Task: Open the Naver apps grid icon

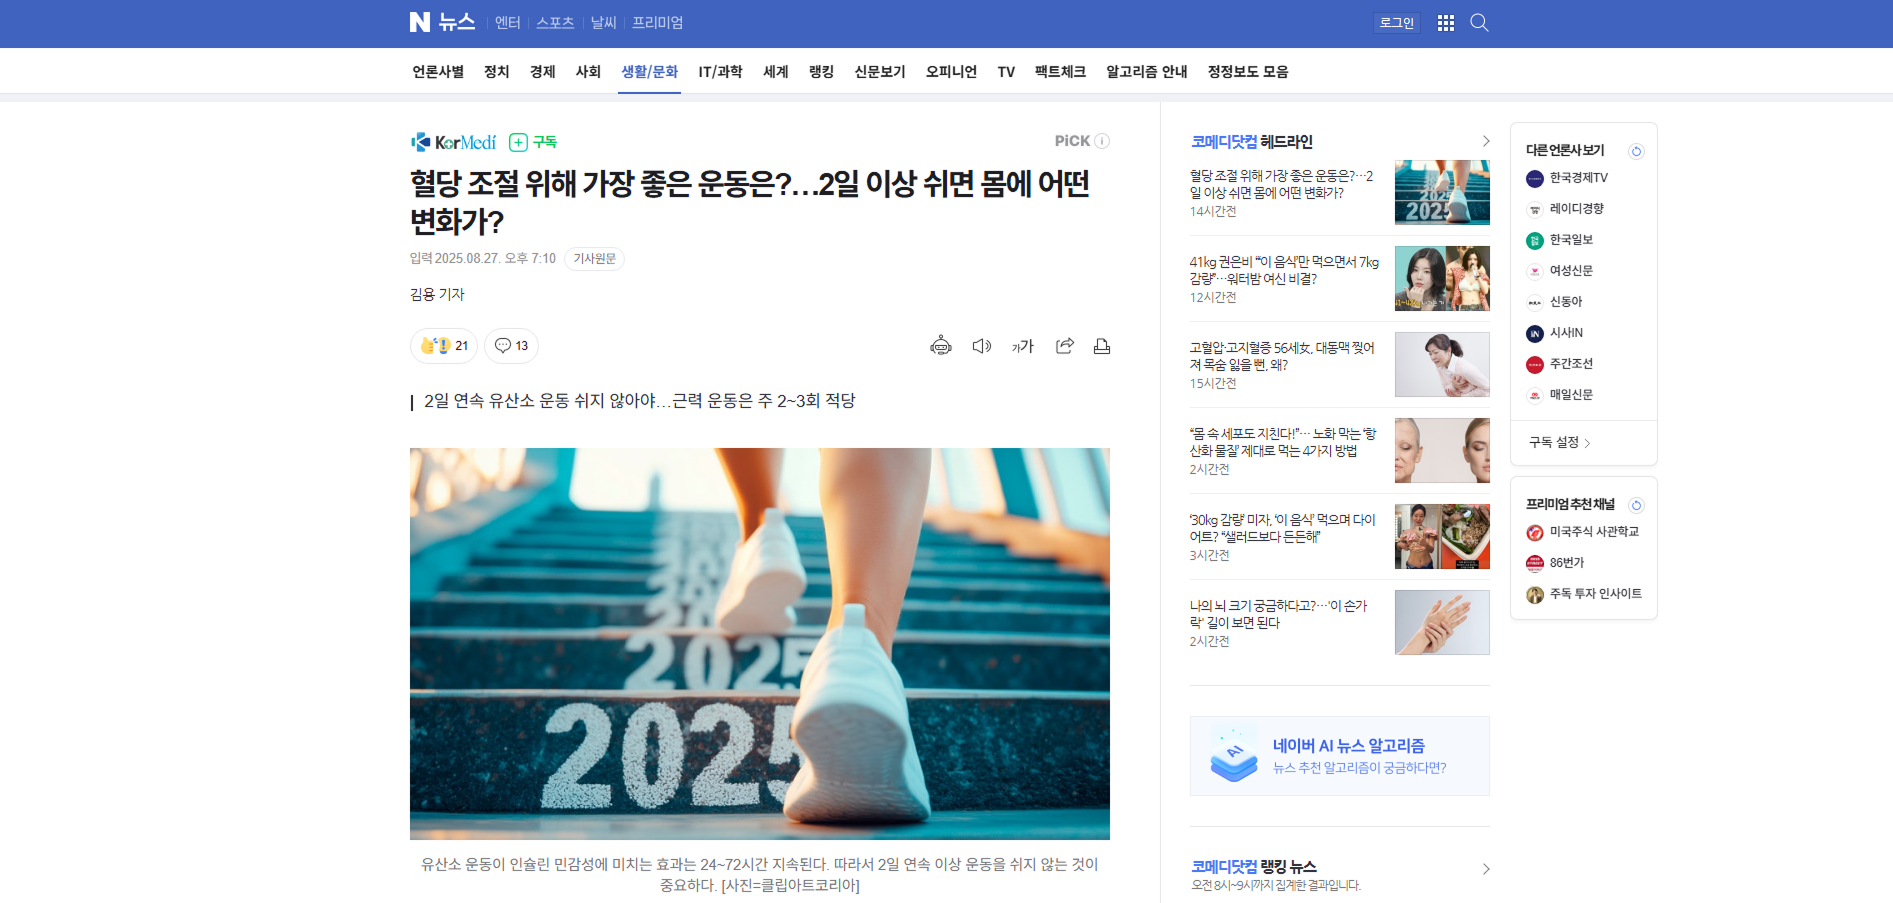Action: click(1445, 23)
